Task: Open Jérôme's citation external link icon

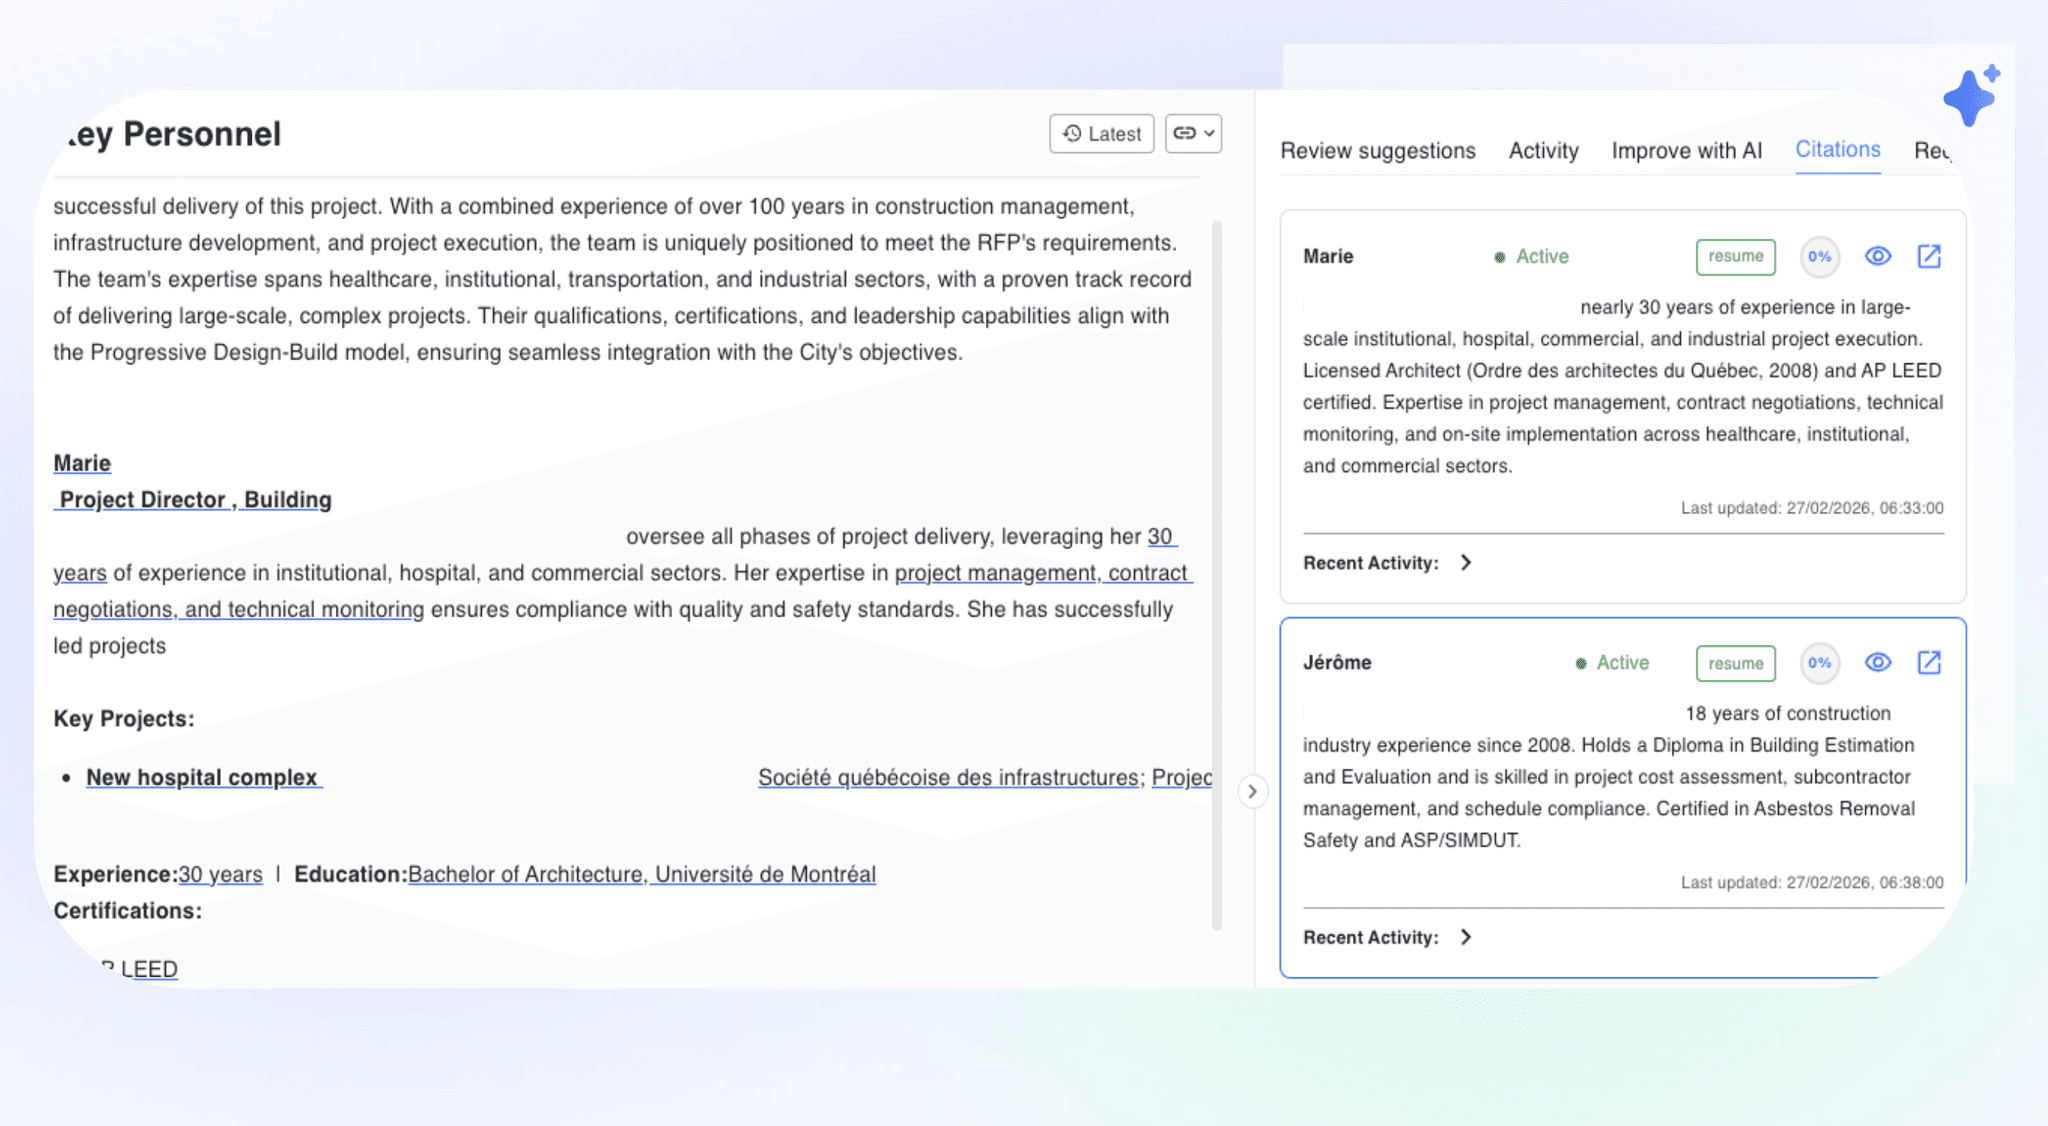Action: point(1929,662)
